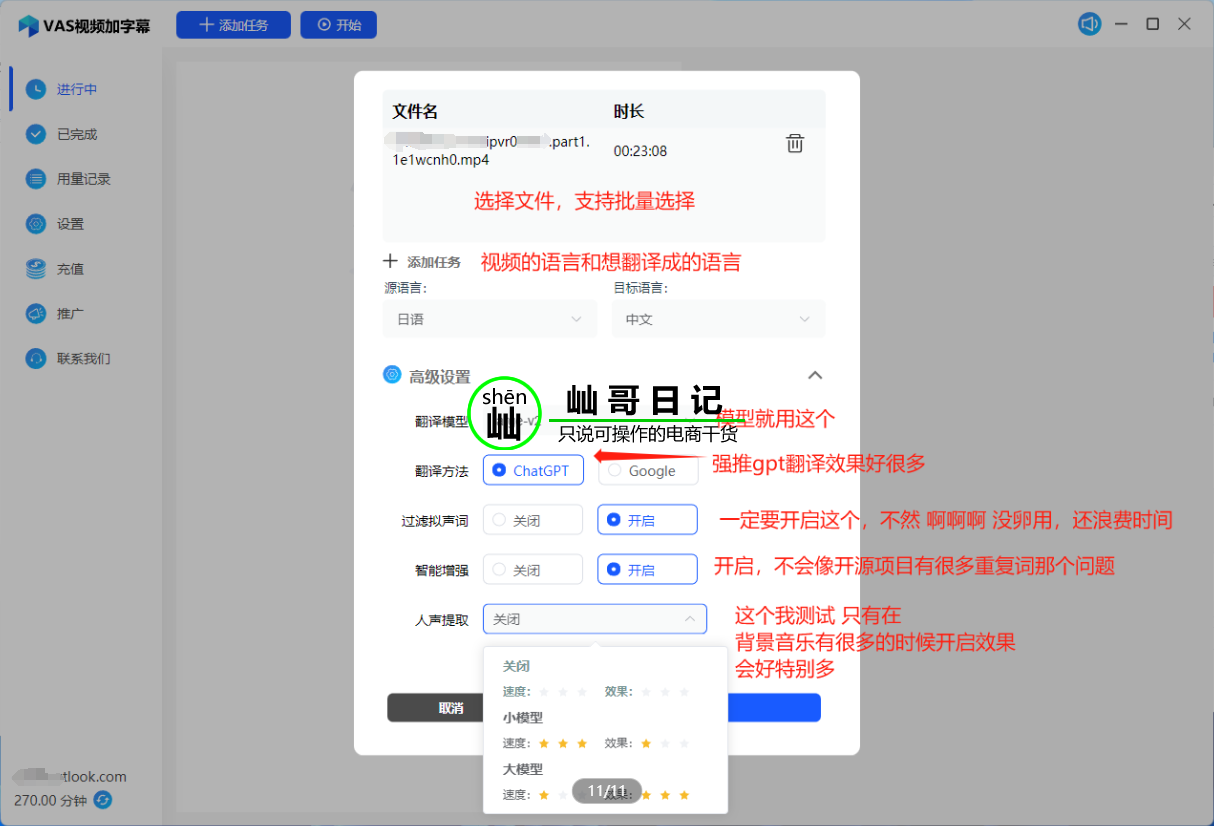Click the 设置 gear icon in sidebar
This screenshot has height=826, width=1214.
[x=36, y=224]
